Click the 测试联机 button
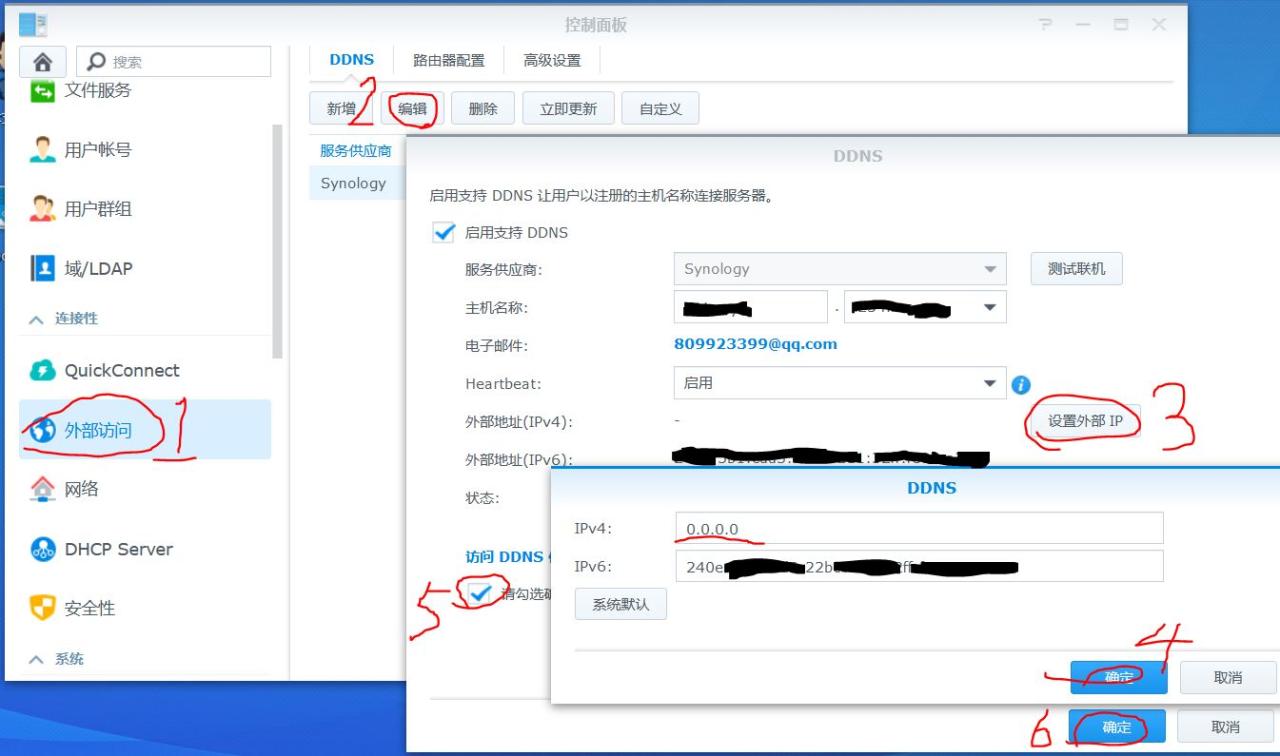 1076,269
